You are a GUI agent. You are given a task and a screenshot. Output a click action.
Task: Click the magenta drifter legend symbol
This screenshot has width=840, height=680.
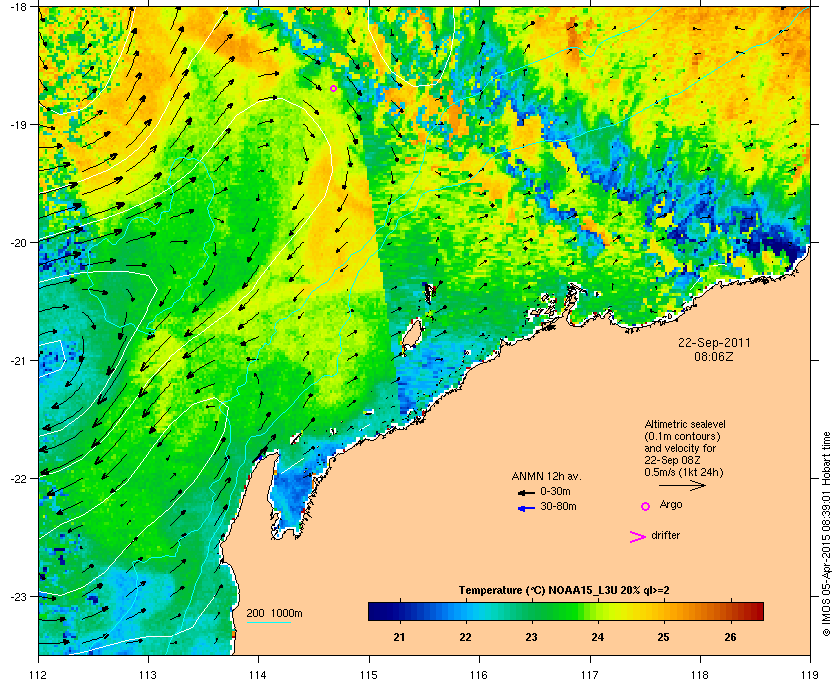(x=637, y=537)
